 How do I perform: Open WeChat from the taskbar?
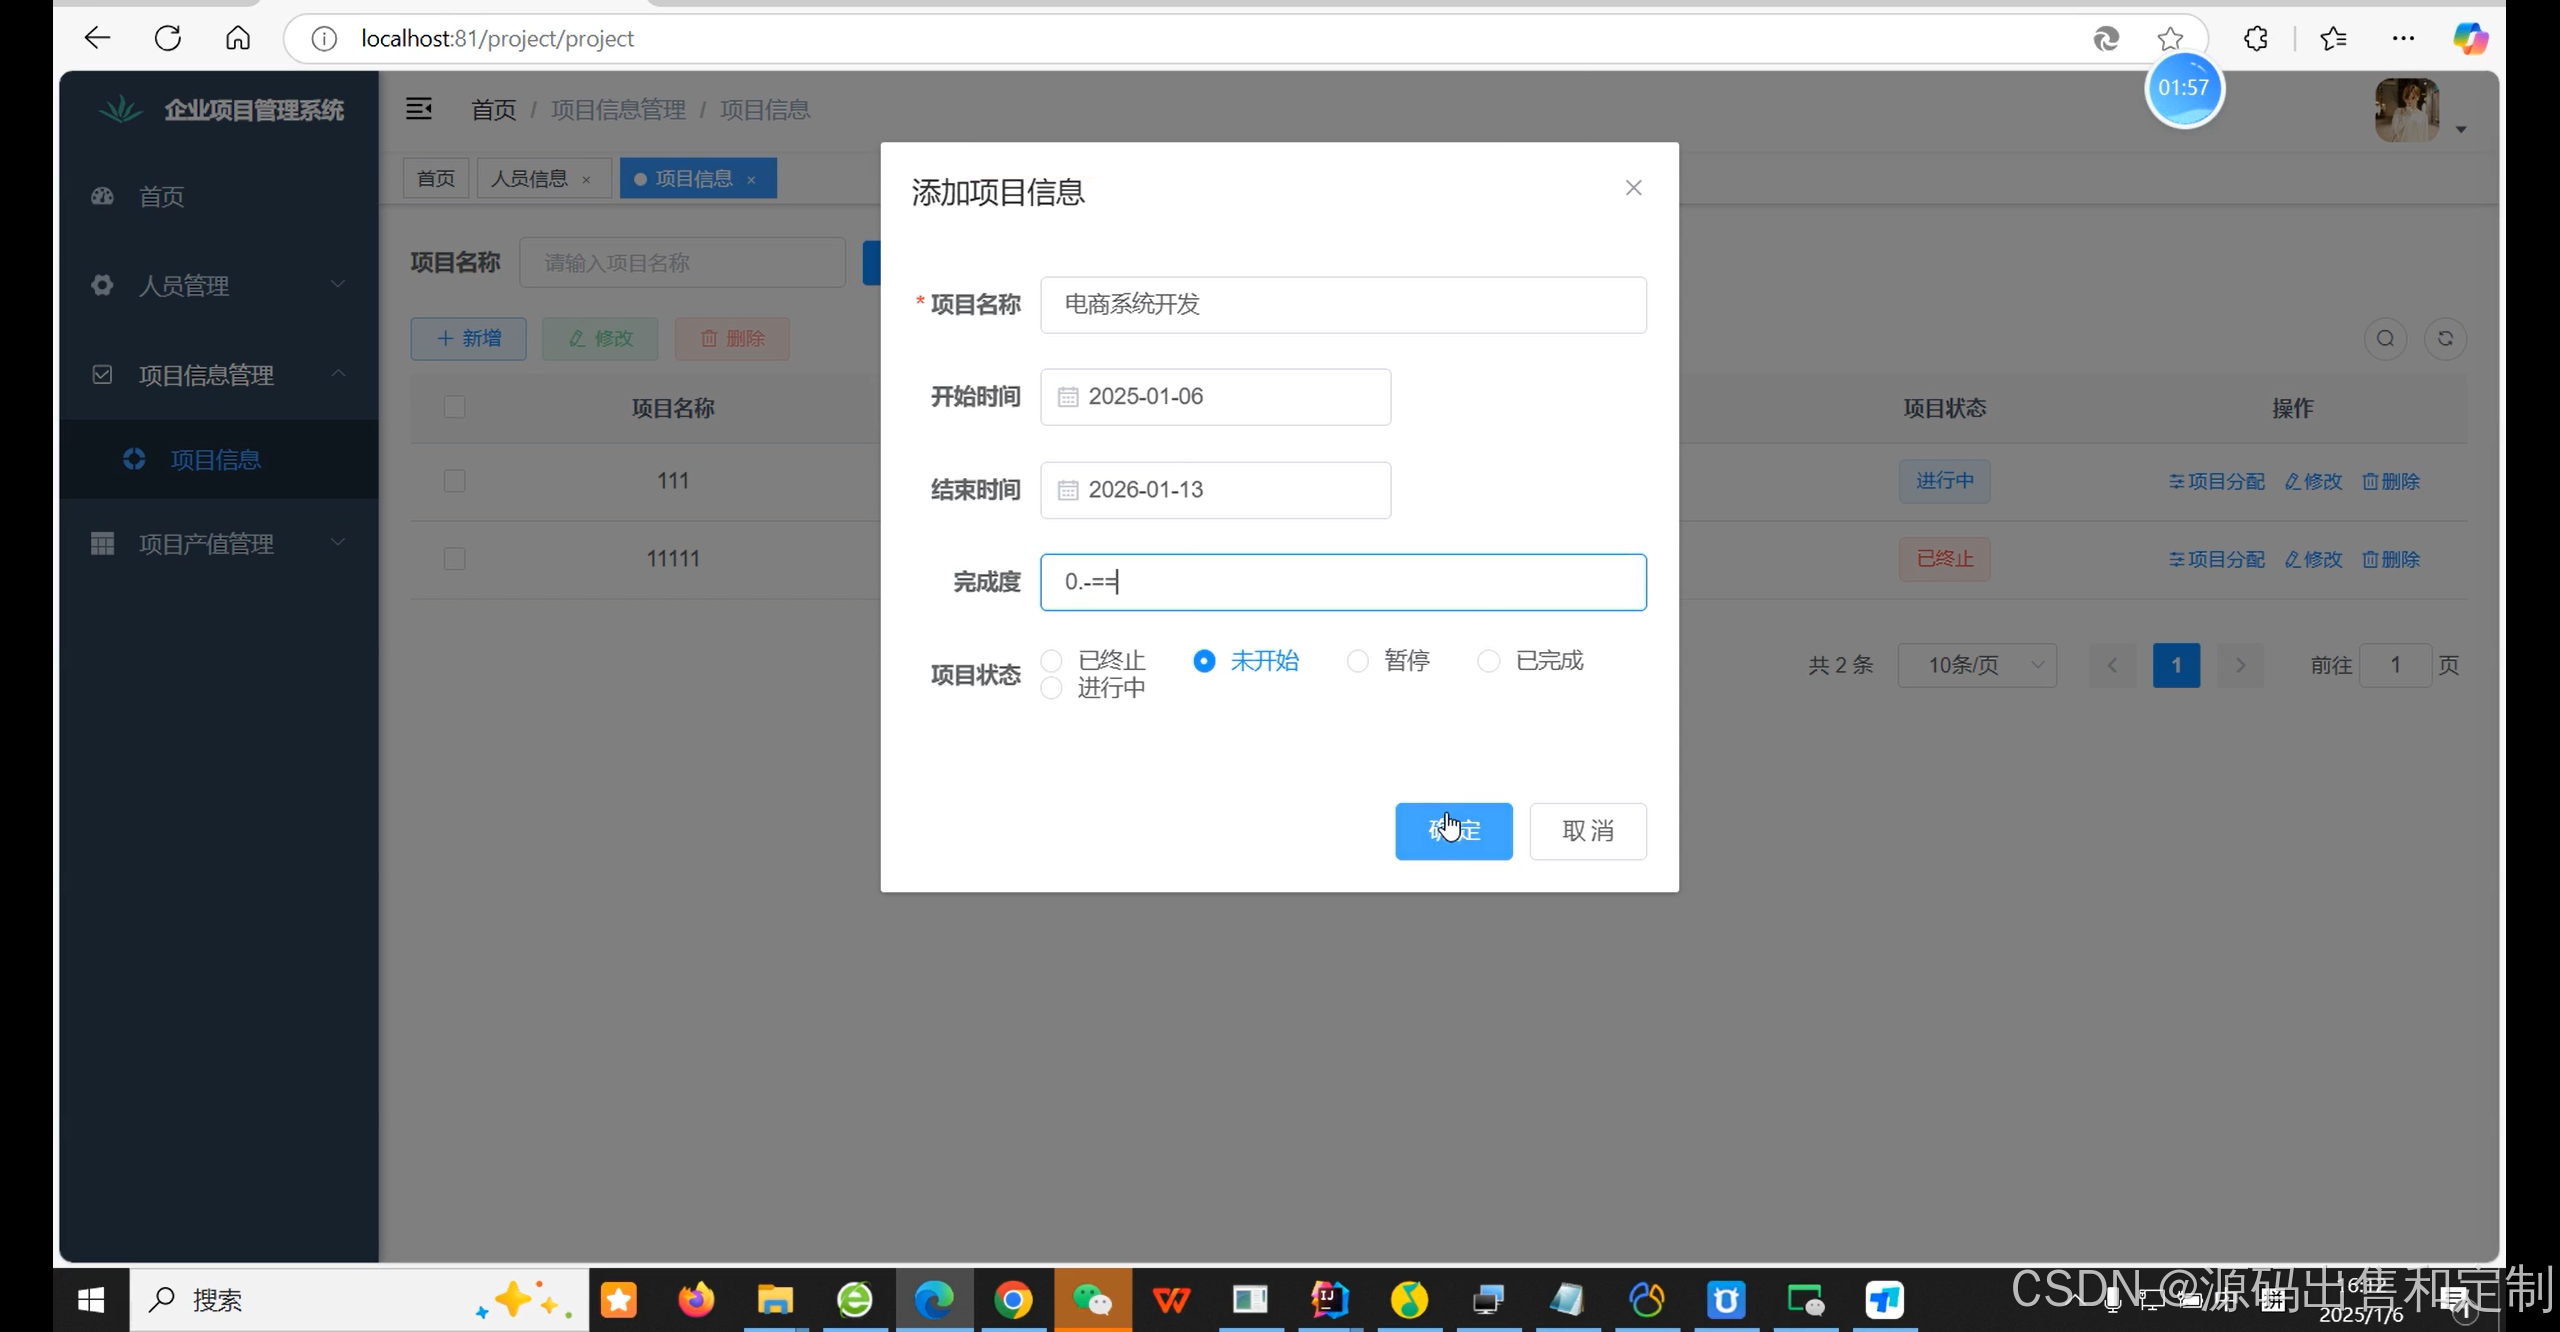click(x=1092, y=1300)
